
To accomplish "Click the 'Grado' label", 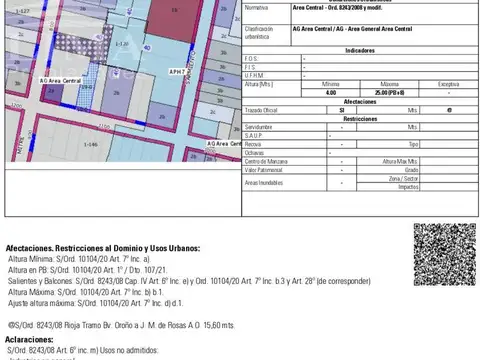I will tap(411, 170).
